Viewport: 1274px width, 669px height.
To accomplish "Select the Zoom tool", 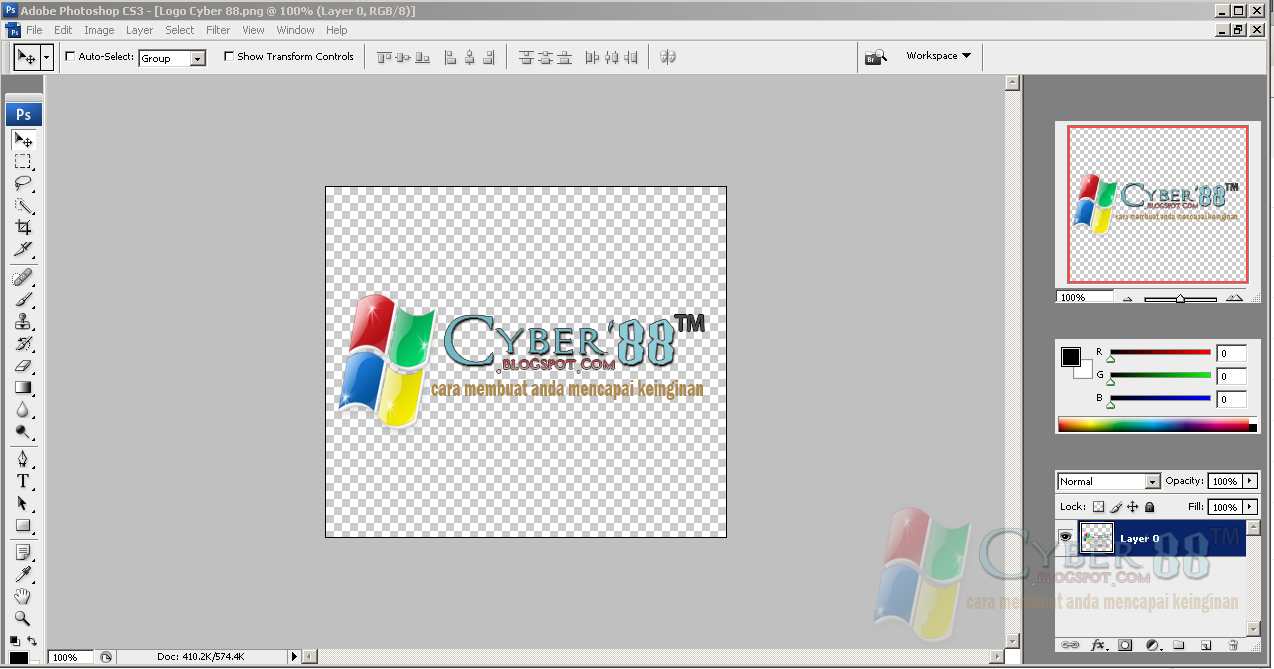I will click(23, 618).
